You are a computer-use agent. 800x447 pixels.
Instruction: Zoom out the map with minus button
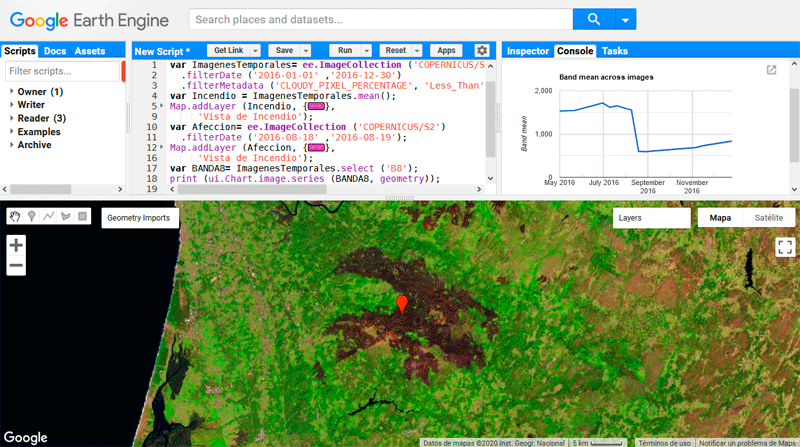(x=16, y=265)
